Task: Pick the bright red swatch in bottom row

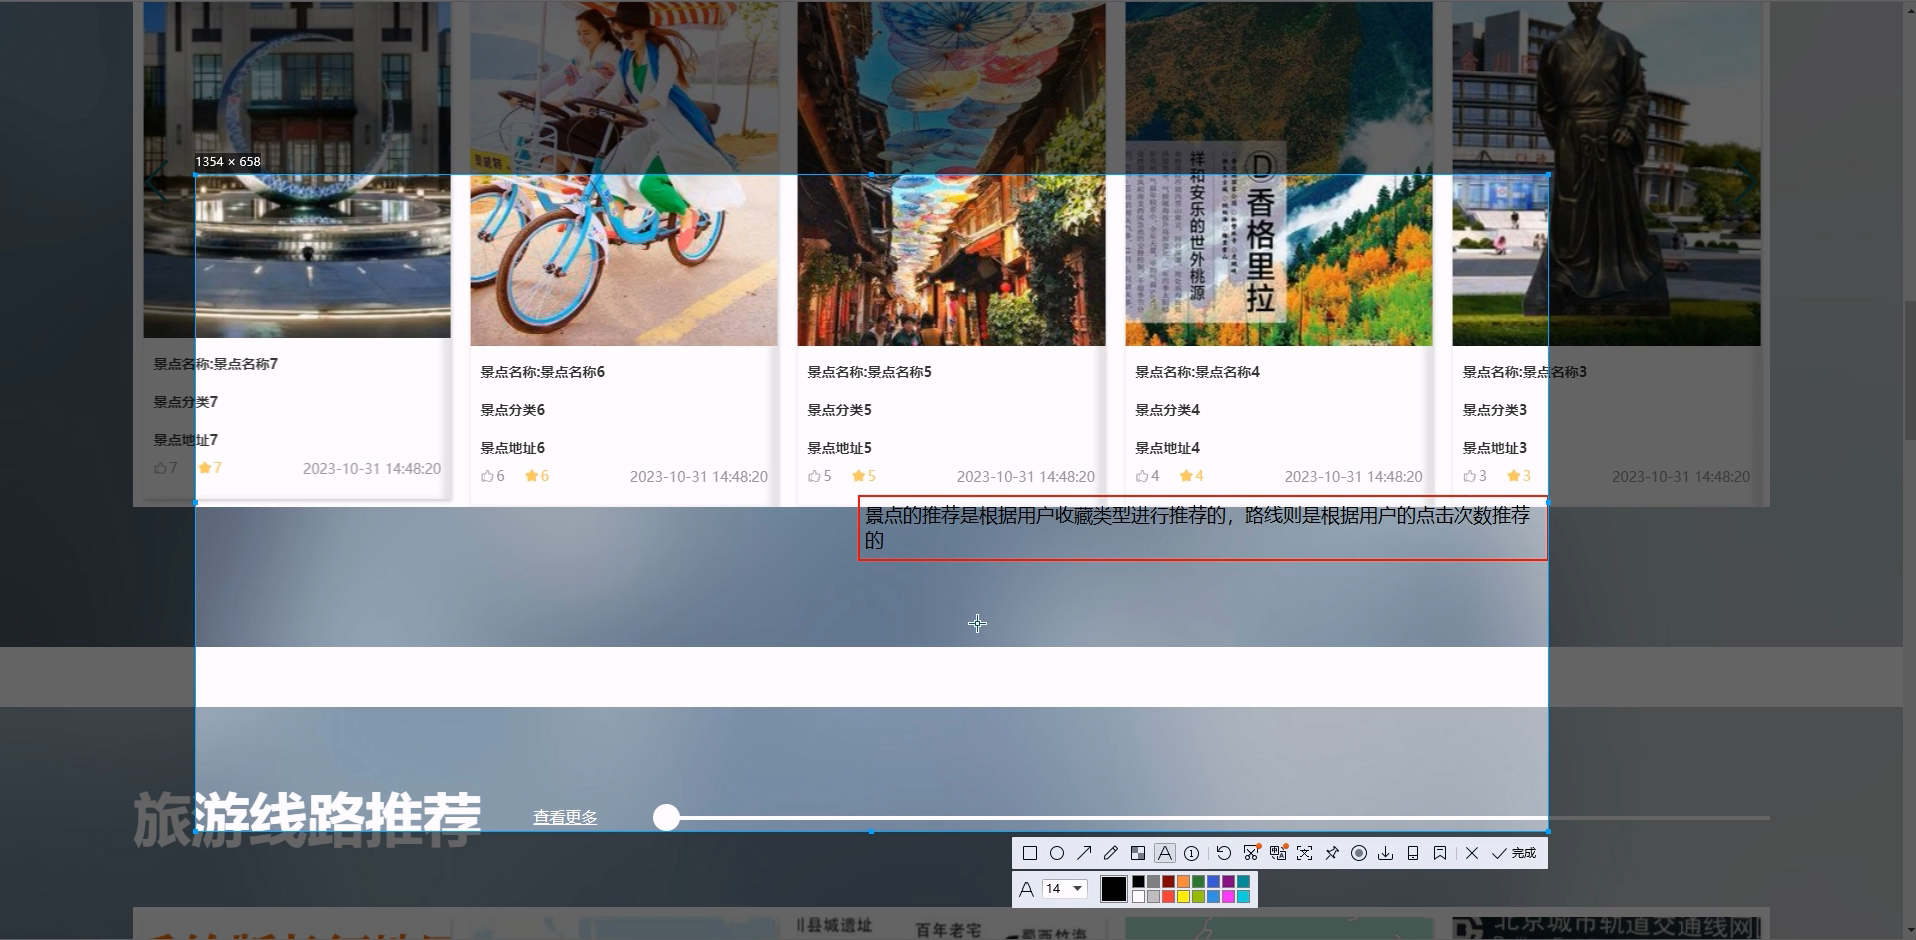Action: pyautogui.click(x=1168, y=896)
